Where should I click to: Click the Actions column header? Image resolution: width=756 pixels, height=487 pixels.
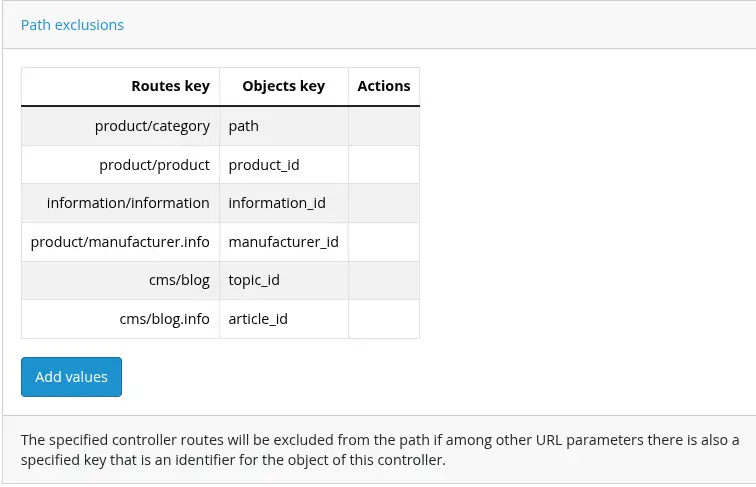(383, 86)
